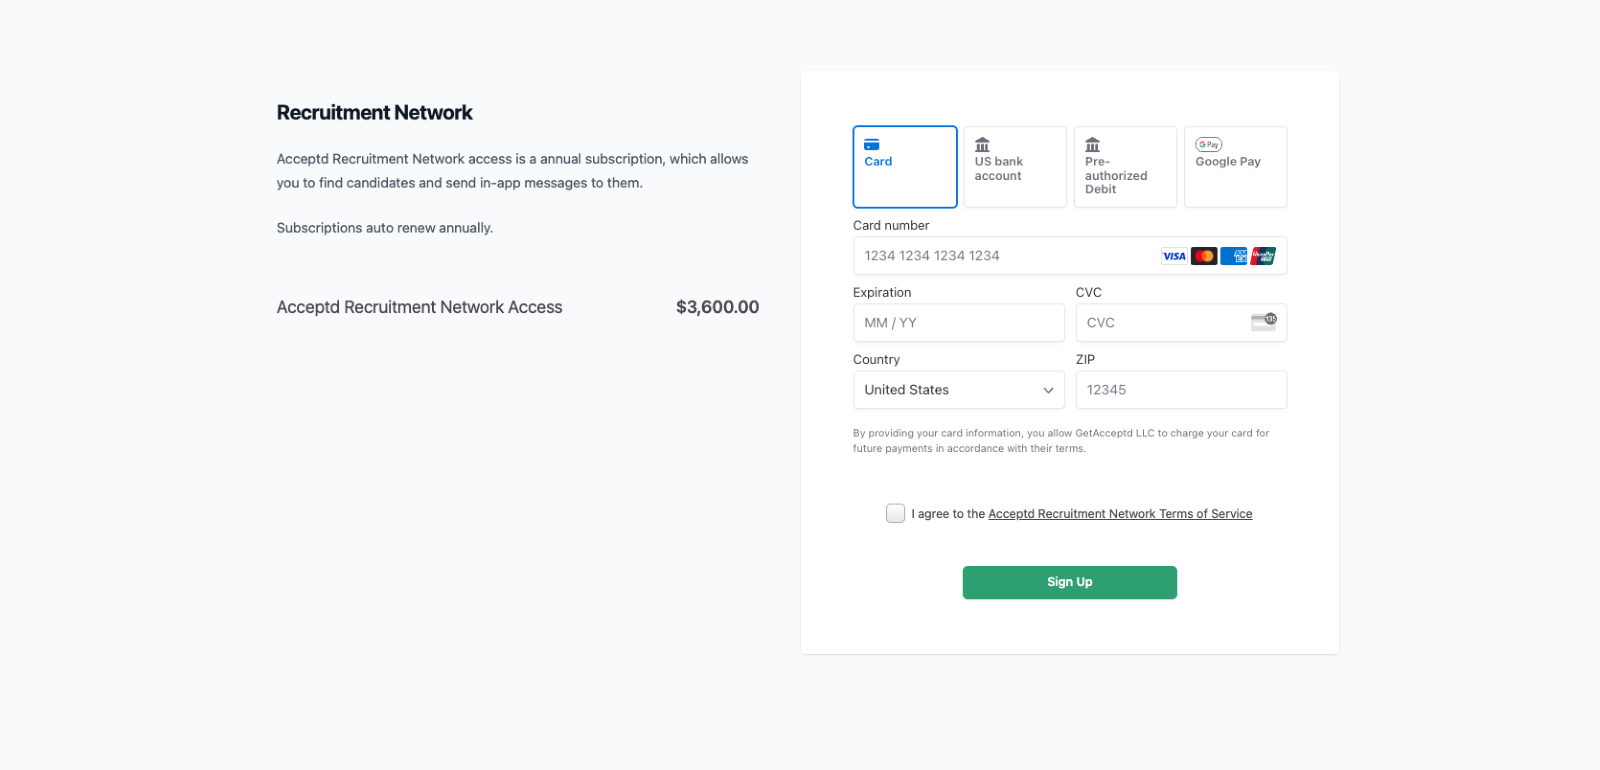The image size is (1600, 770).
Task: Open the Country dropdown showing United States
Action: click(x=958, y=390)
